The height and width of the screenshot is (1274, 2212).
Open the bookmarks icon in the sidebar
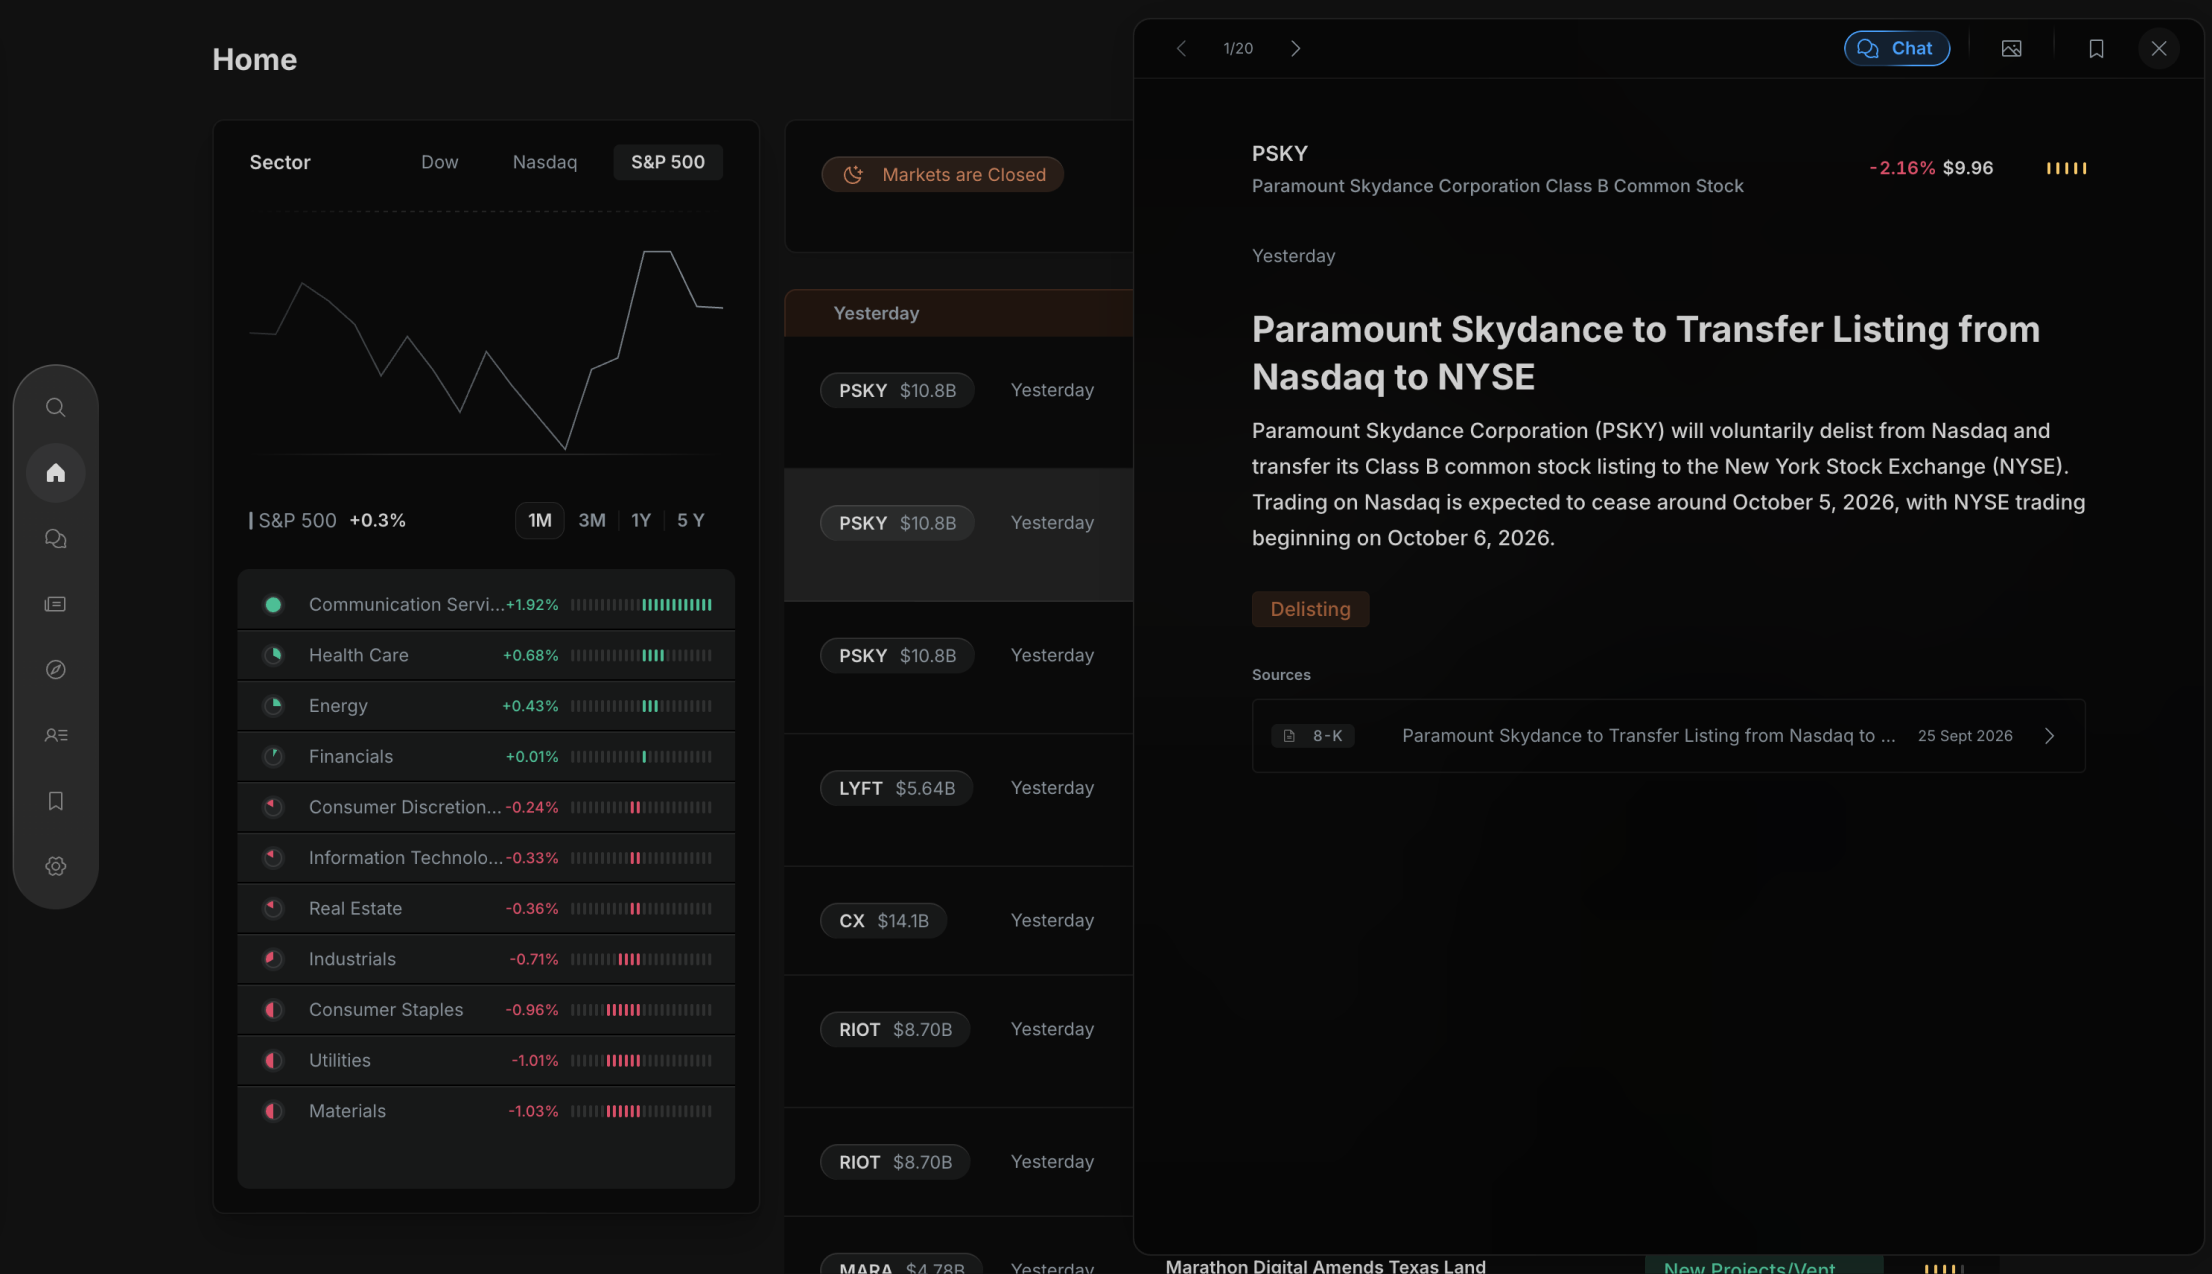[x=56, y=801]
